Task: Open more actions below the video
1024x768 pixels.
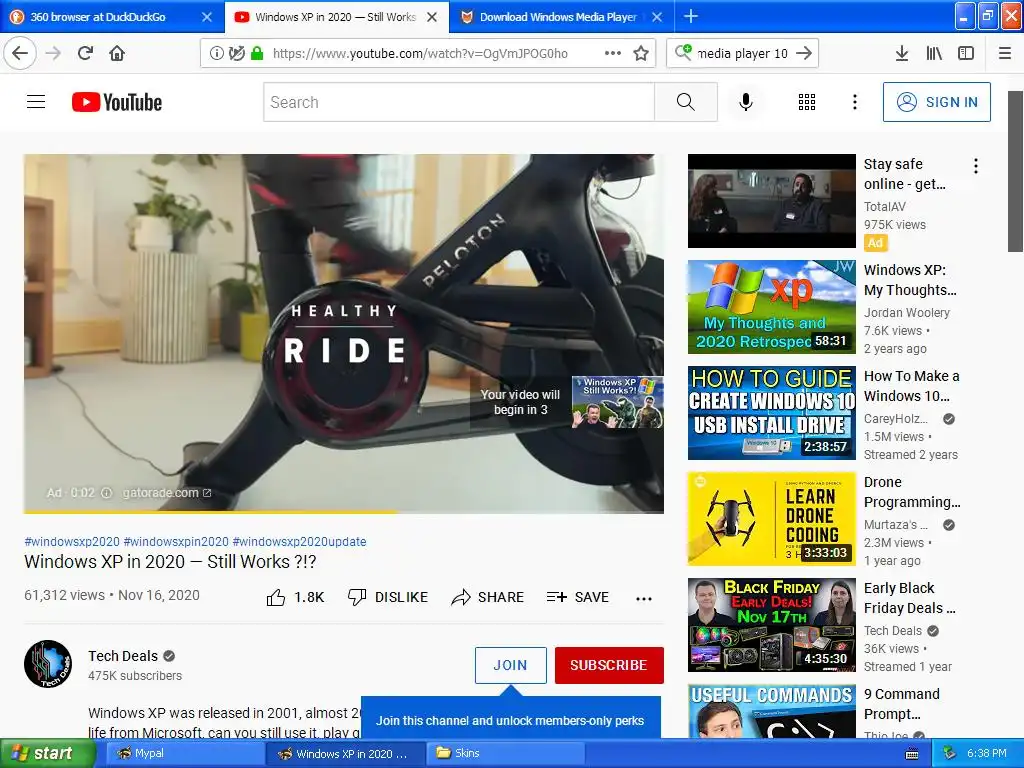Action: [x=644, y=598]
